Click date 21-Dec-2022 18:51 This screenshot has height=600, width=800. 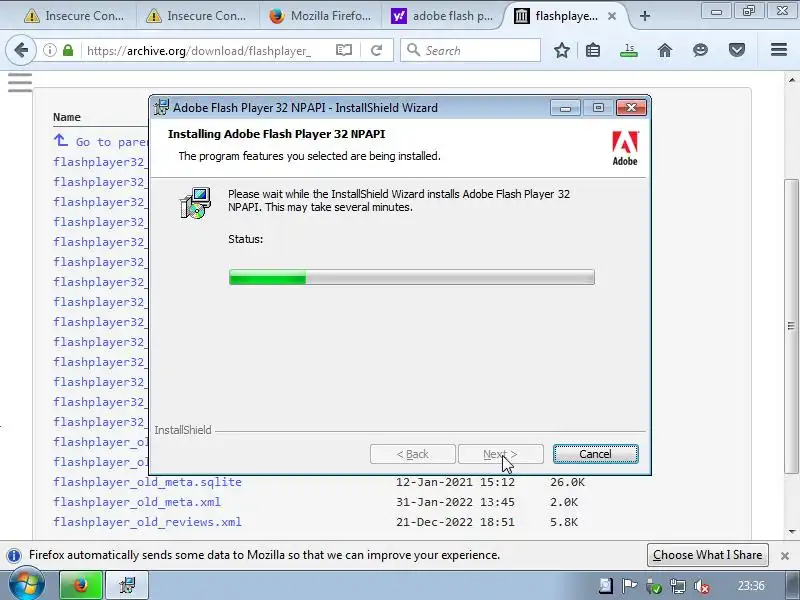pyautogui.click(x=455, y=522)
